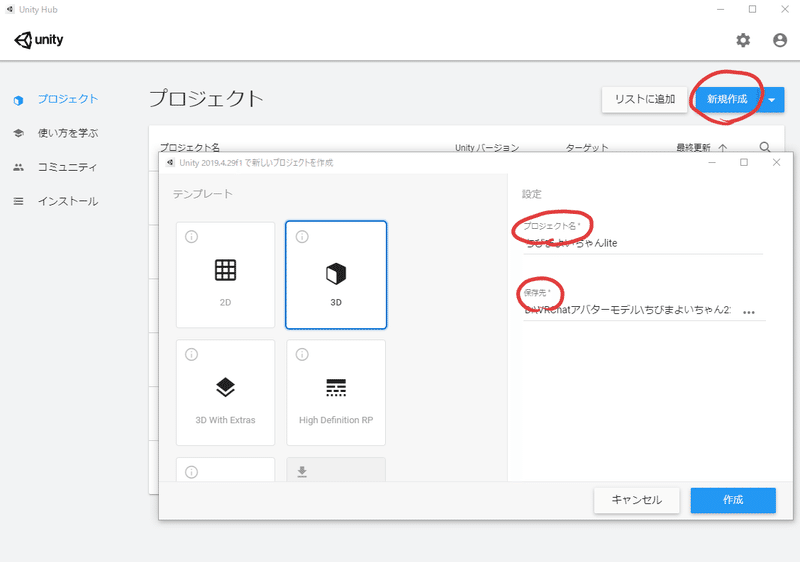800x562 pixels.
Task: Click the プロジェクト cube icon in sidebar
Action: coord(18,100)
